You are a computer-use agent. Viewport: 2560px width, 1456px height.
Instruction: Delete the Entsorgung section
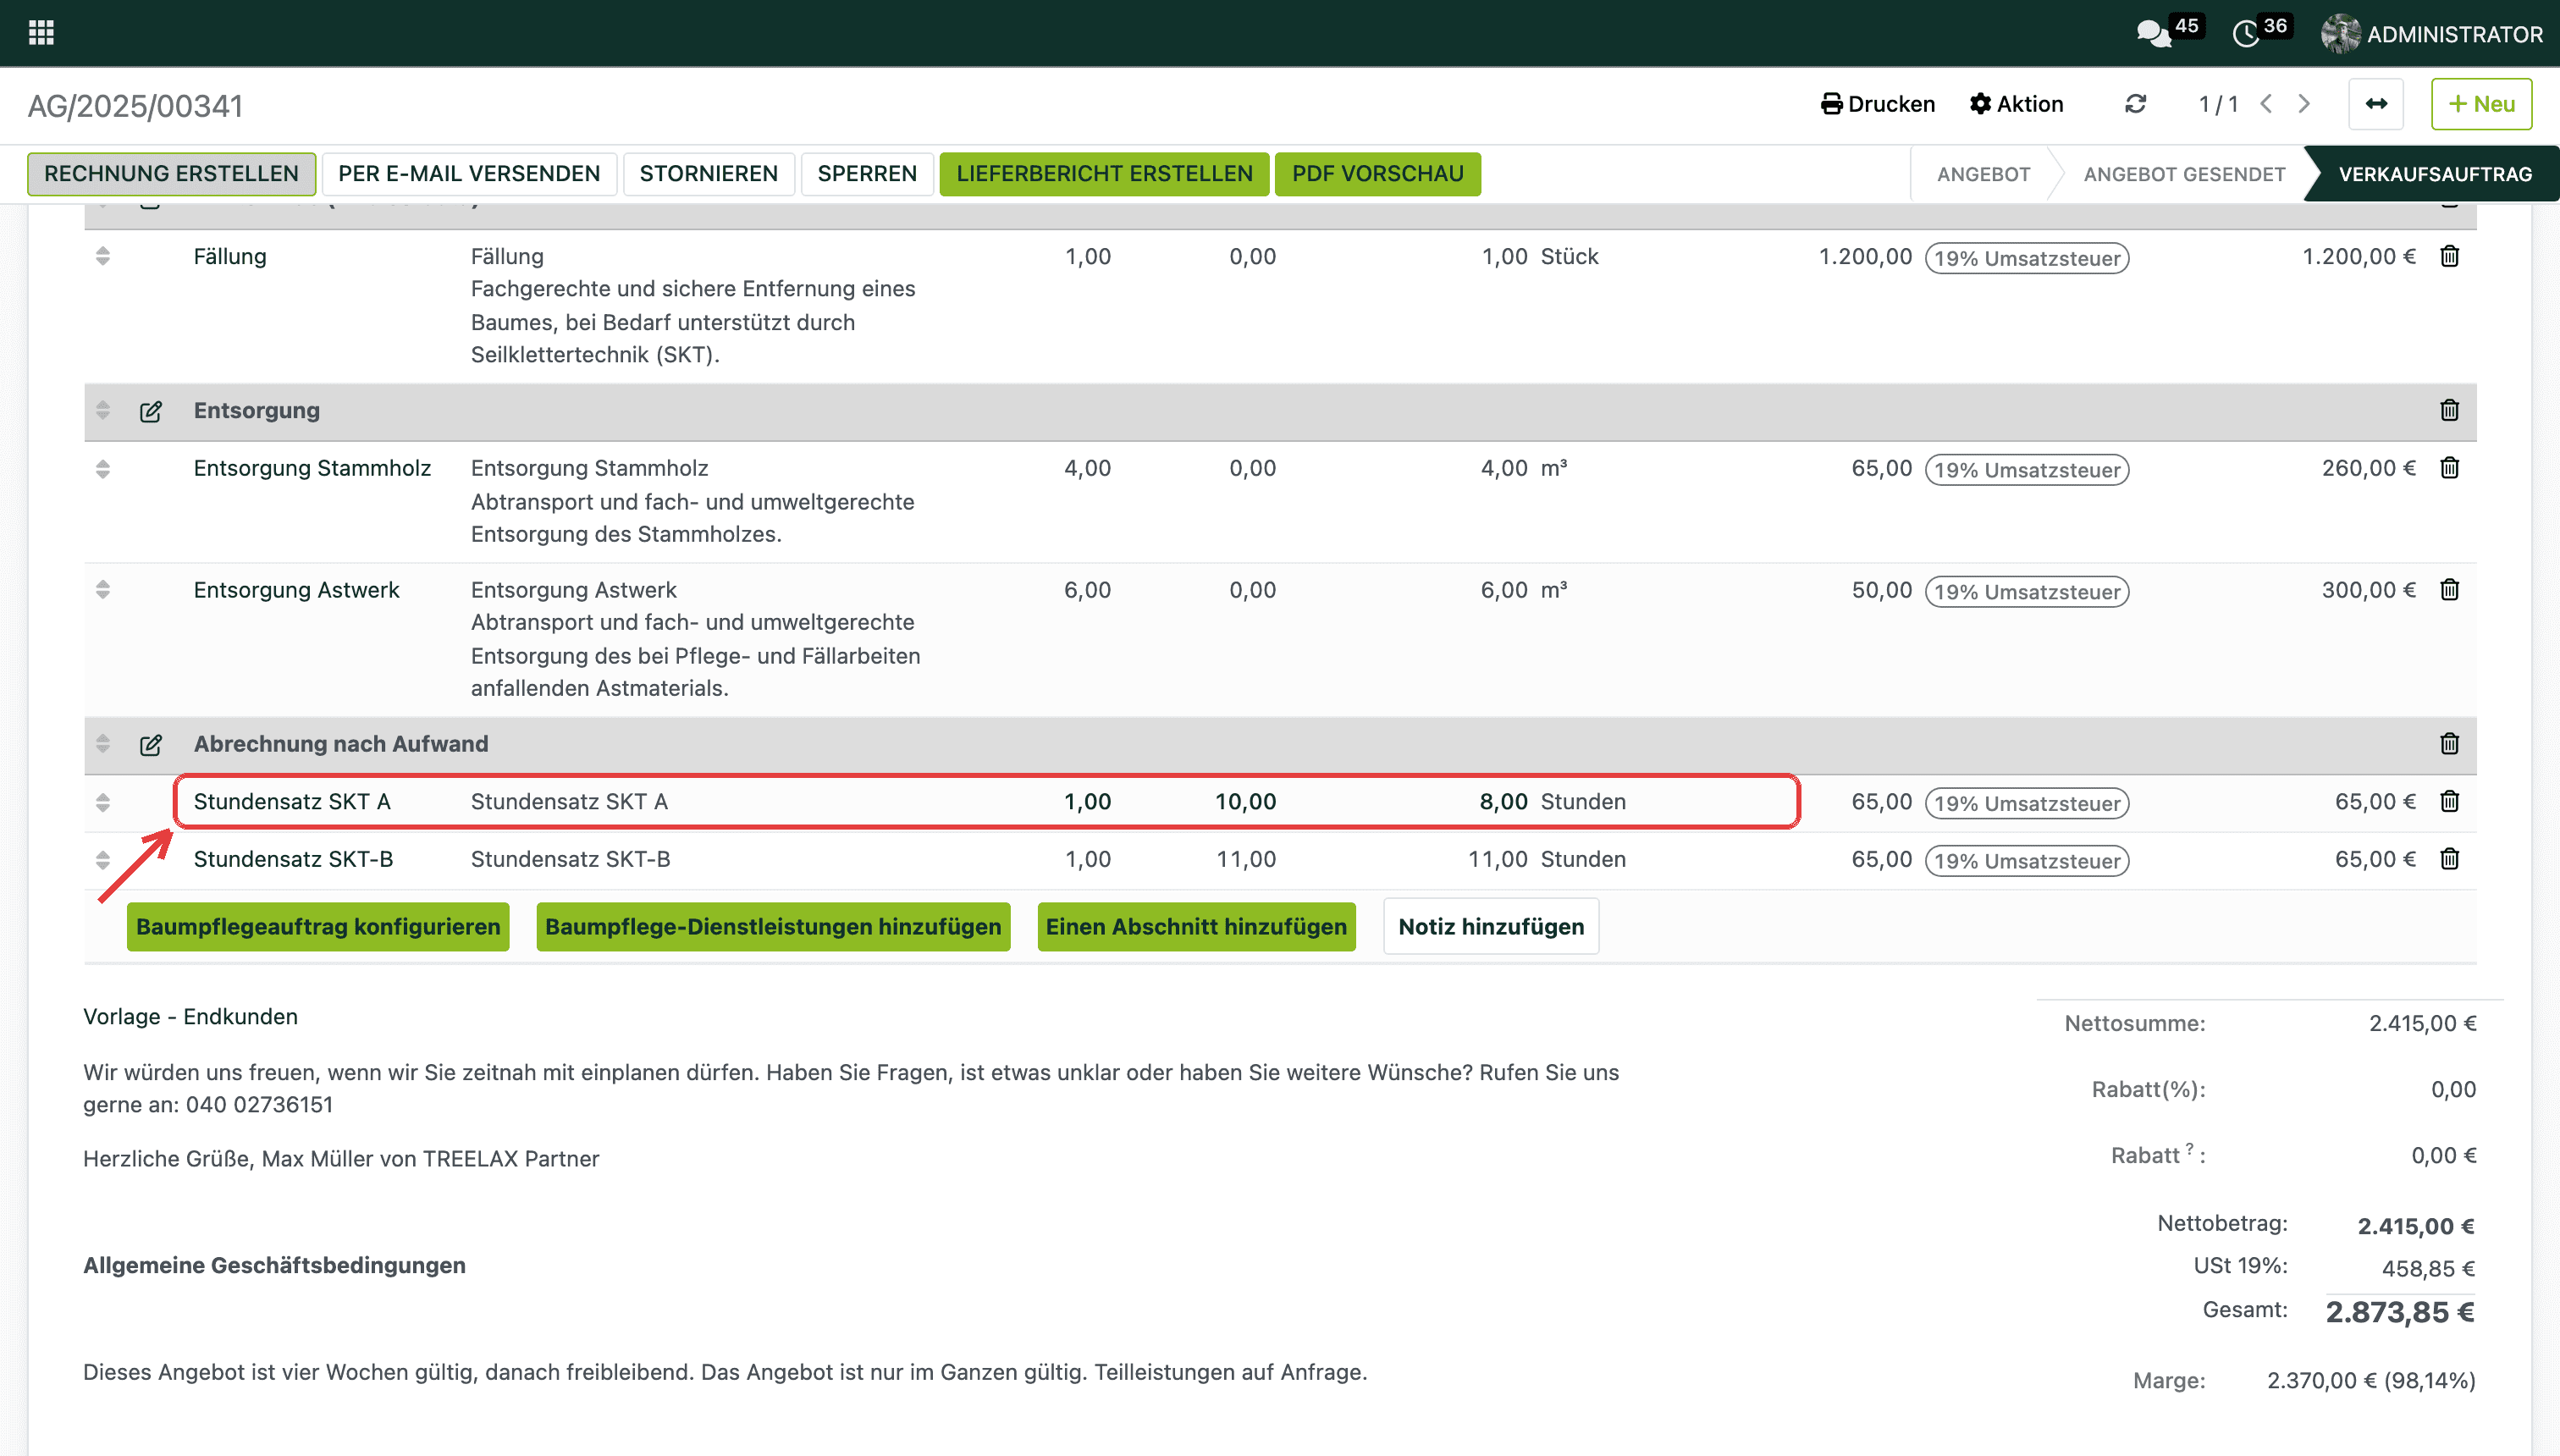coord(2449,410)
